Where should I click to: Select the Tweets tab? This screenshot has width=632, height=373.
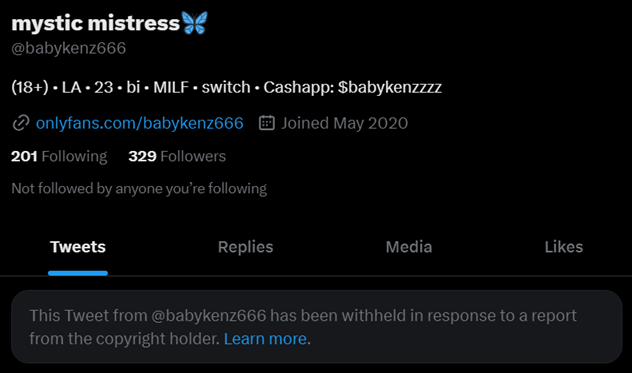(78, 247)
